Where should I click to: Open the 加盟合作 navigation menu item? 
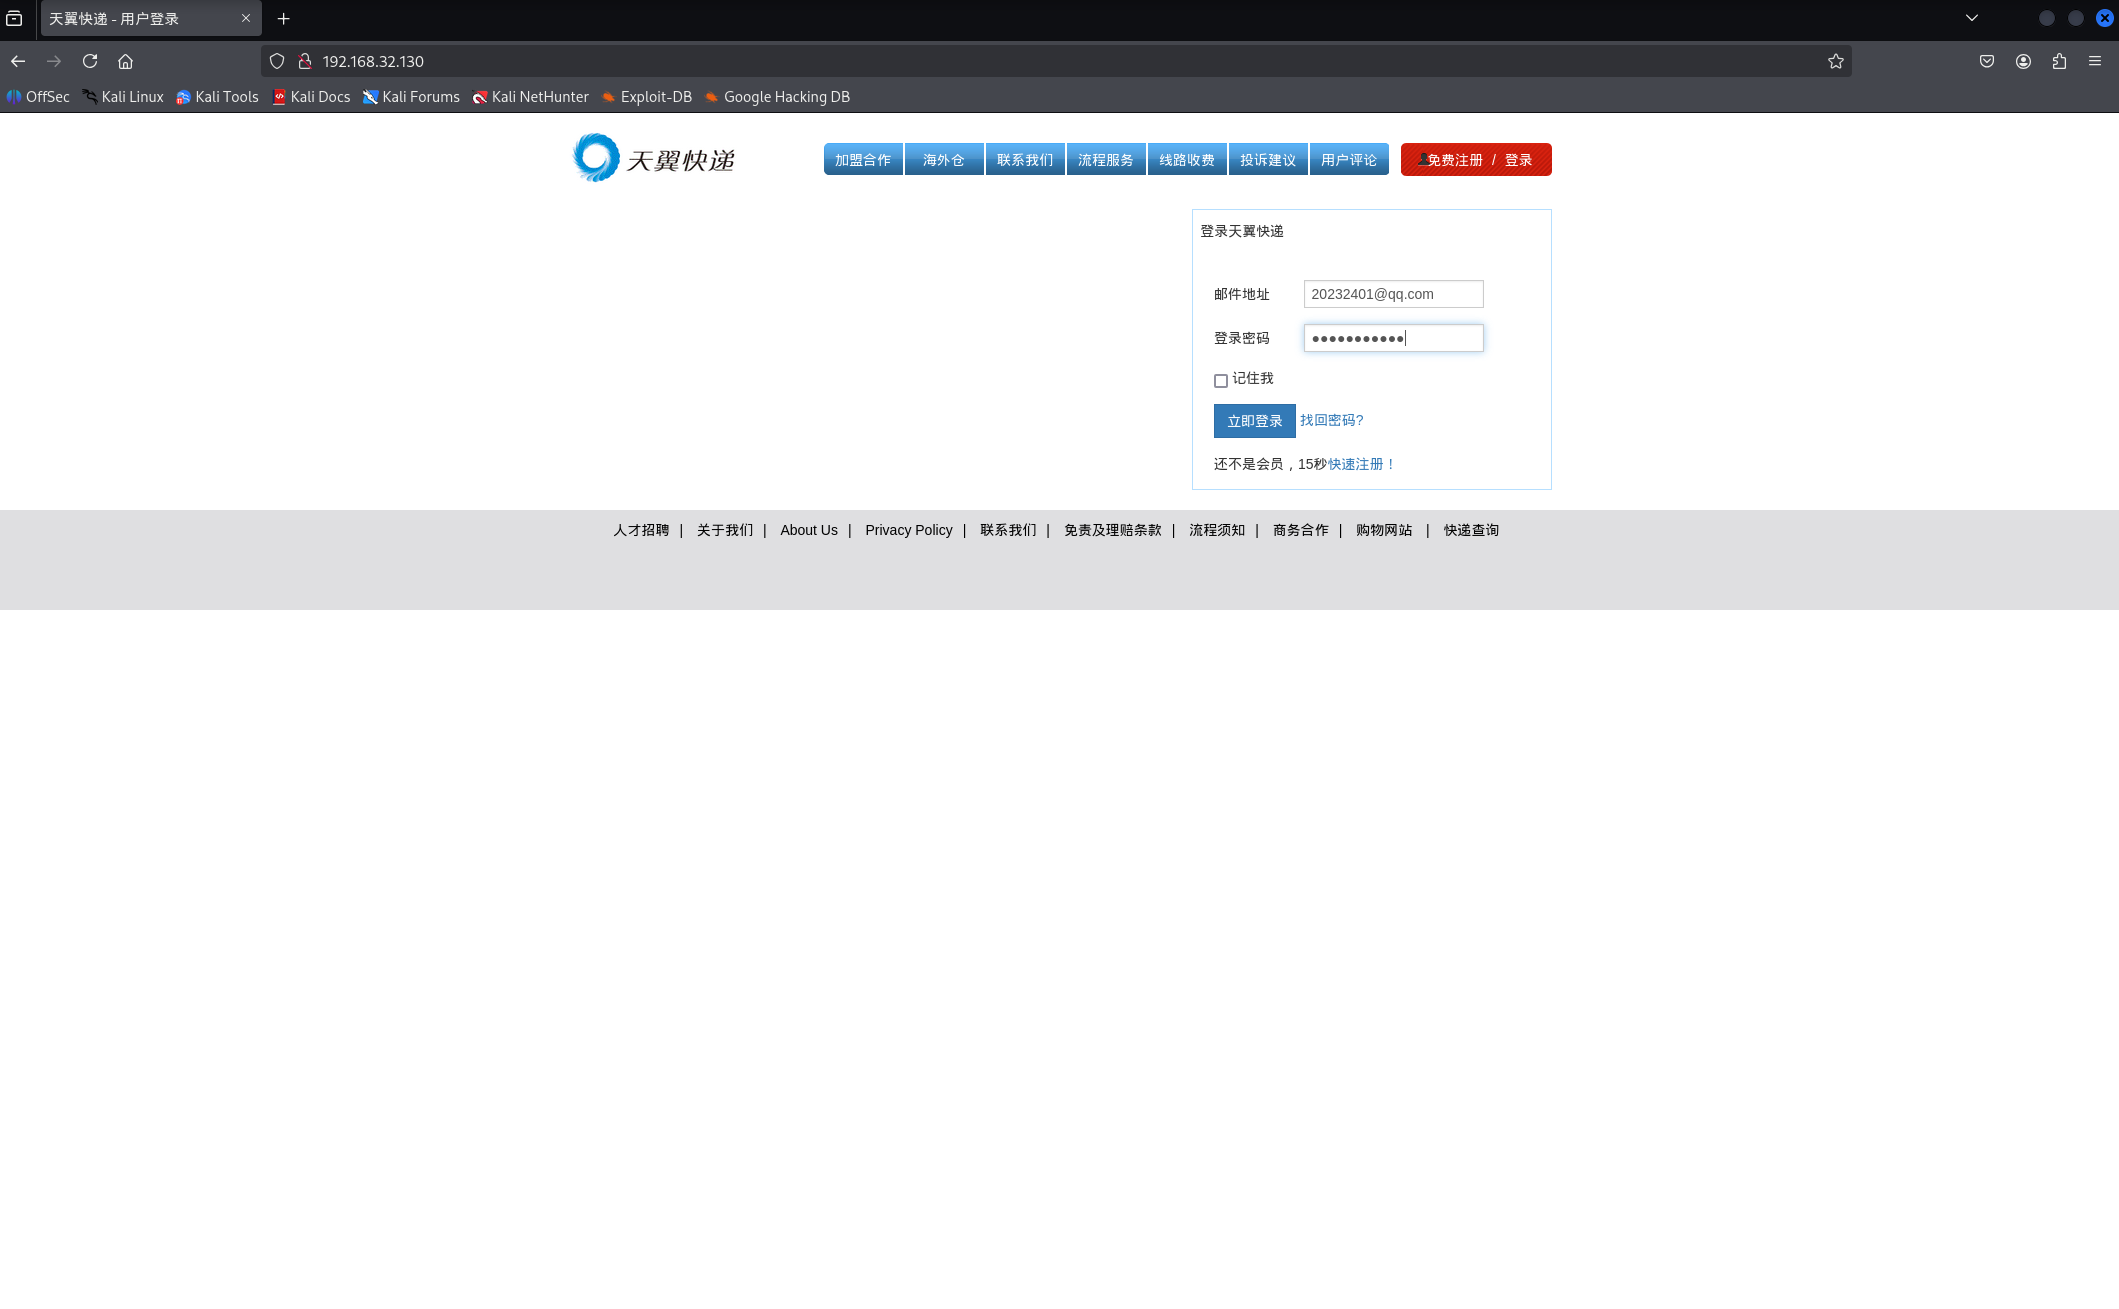point(863,160)
